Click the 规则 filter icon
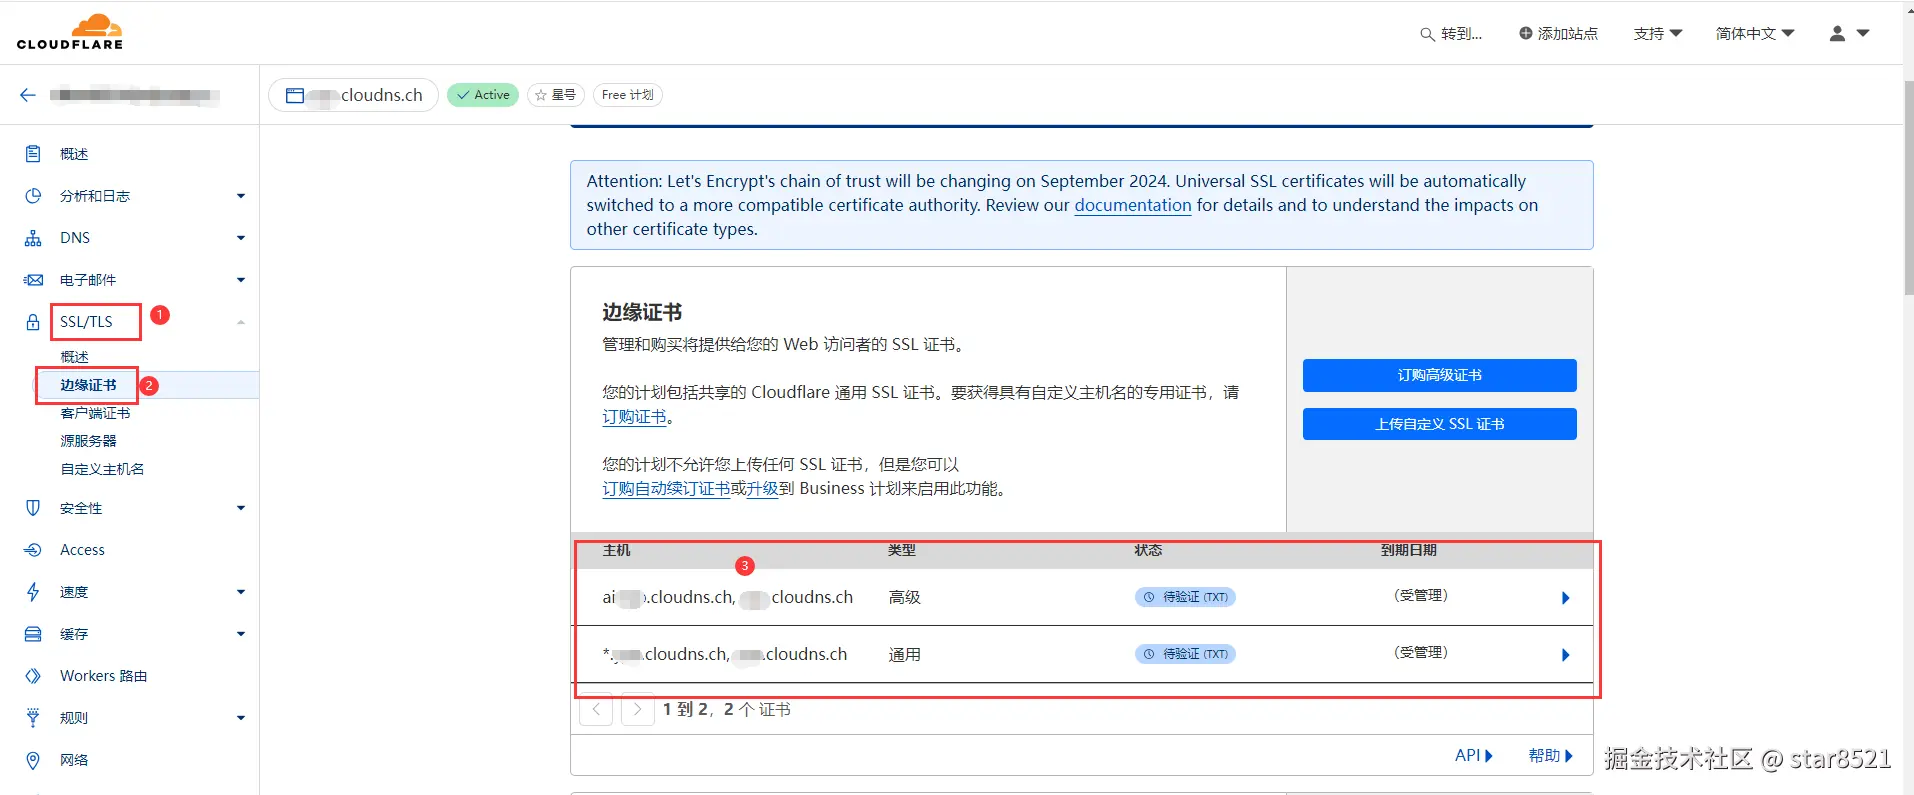The width and height of the screenshot is (1914, 795). tap(33, 718)
